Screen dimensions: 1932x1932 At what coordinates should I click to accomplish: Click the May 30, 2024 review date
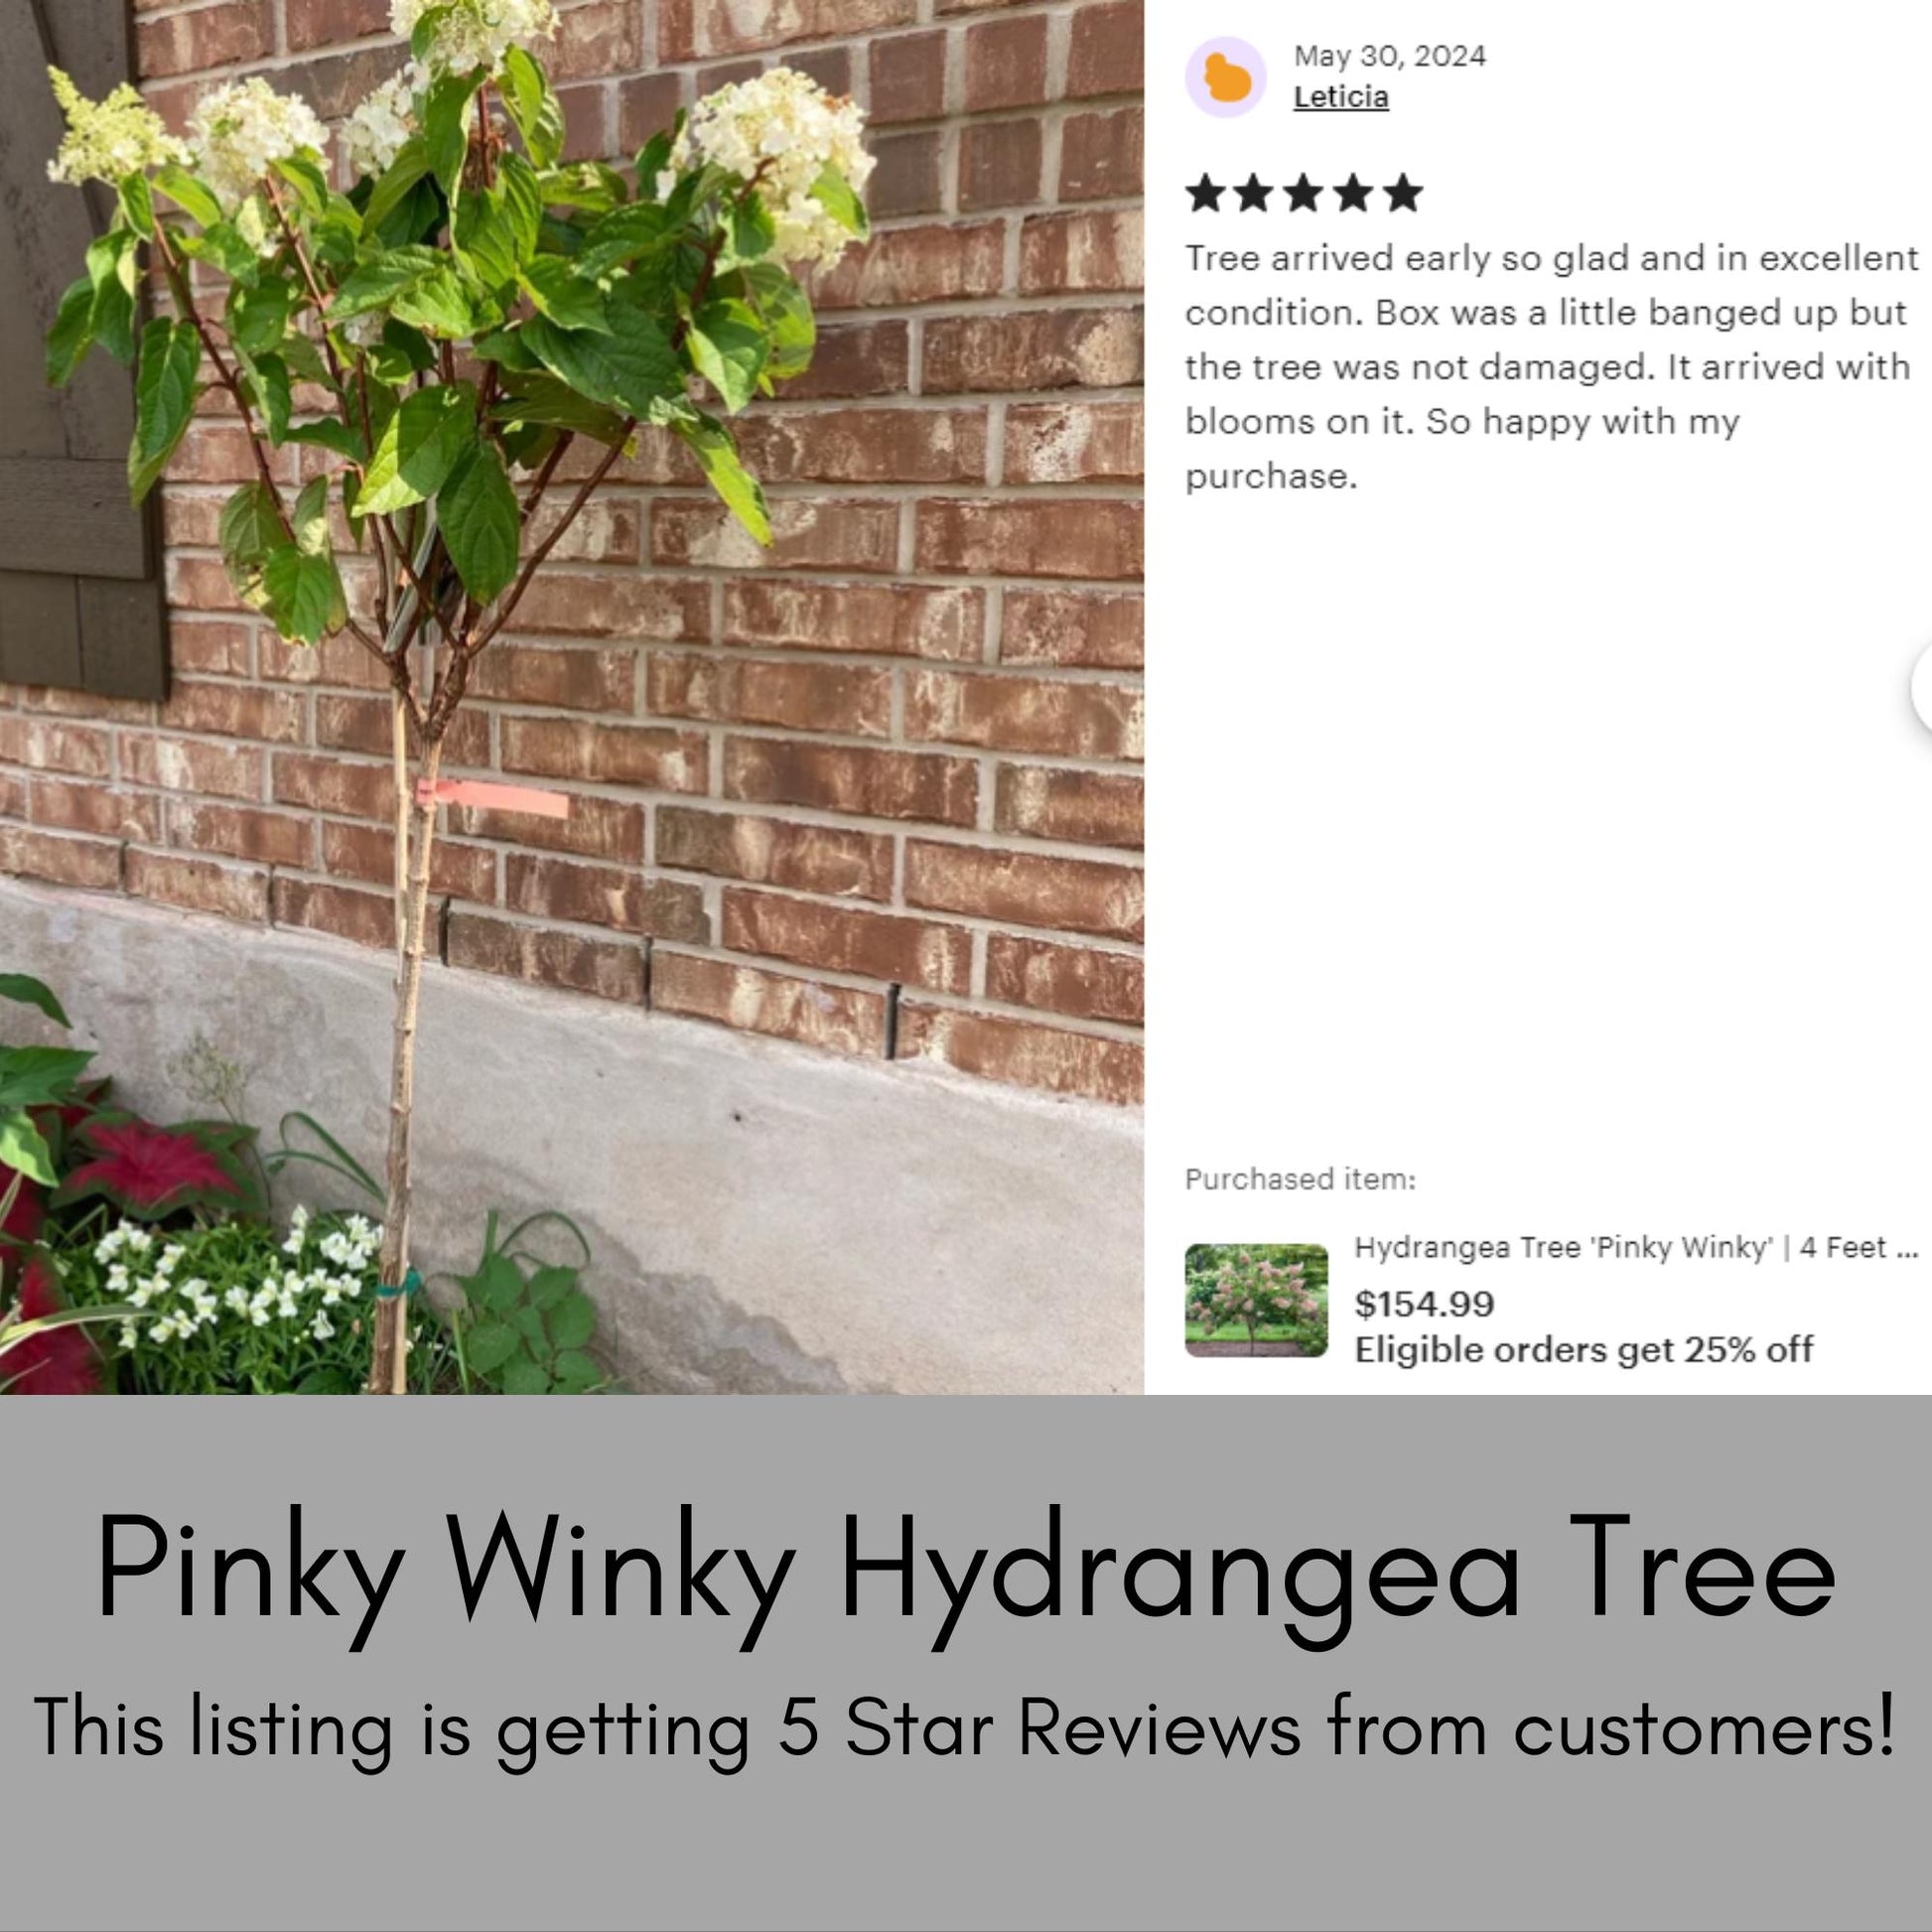tap(1389, 56)
